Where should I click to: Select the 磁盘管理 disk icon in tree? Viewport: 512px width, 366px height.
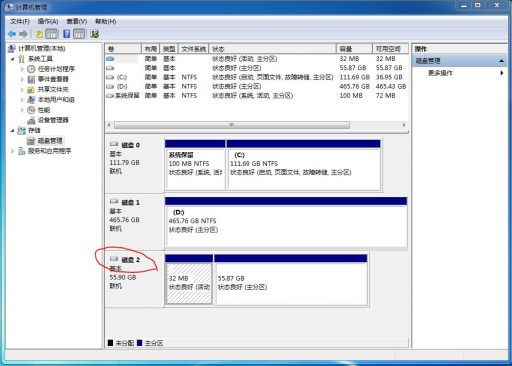point(31,140)
